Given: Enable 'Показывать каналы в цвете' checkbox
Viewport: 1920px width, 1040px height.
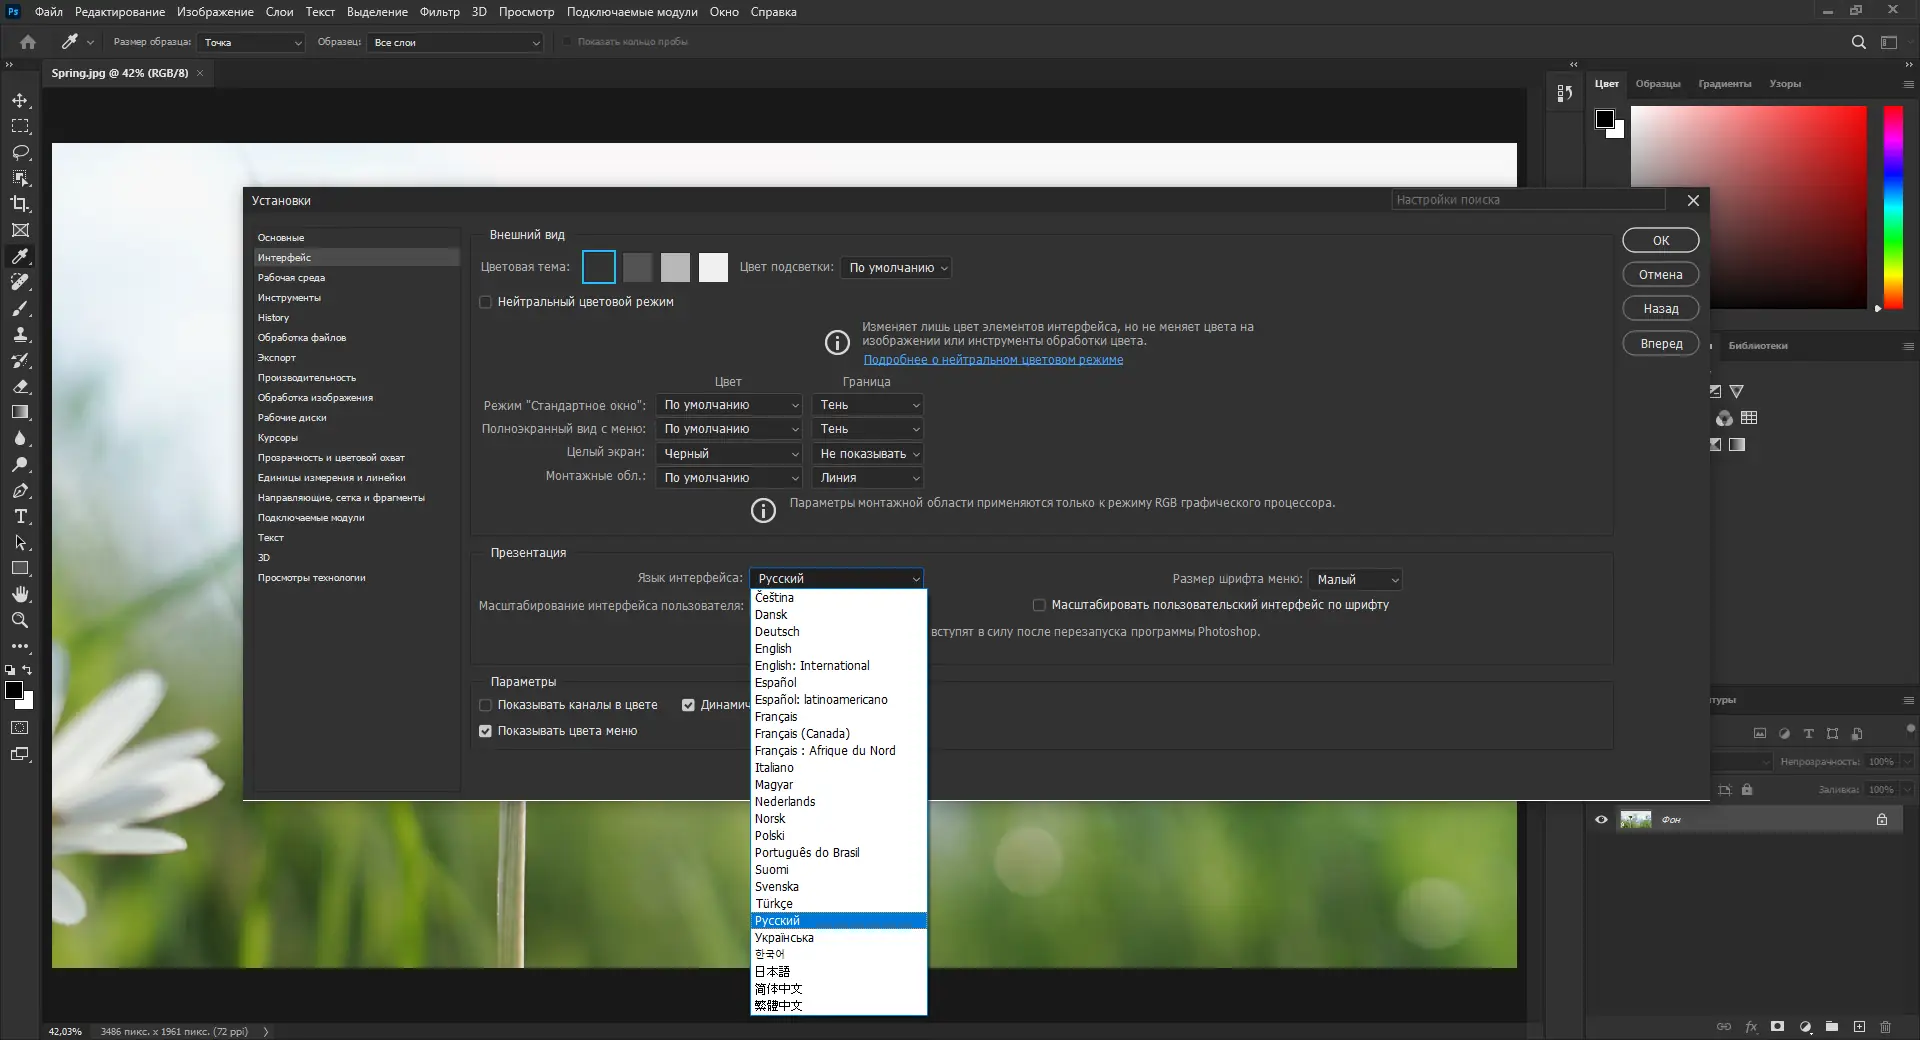Looking at the screenshot, I should (x=486, y=705).
